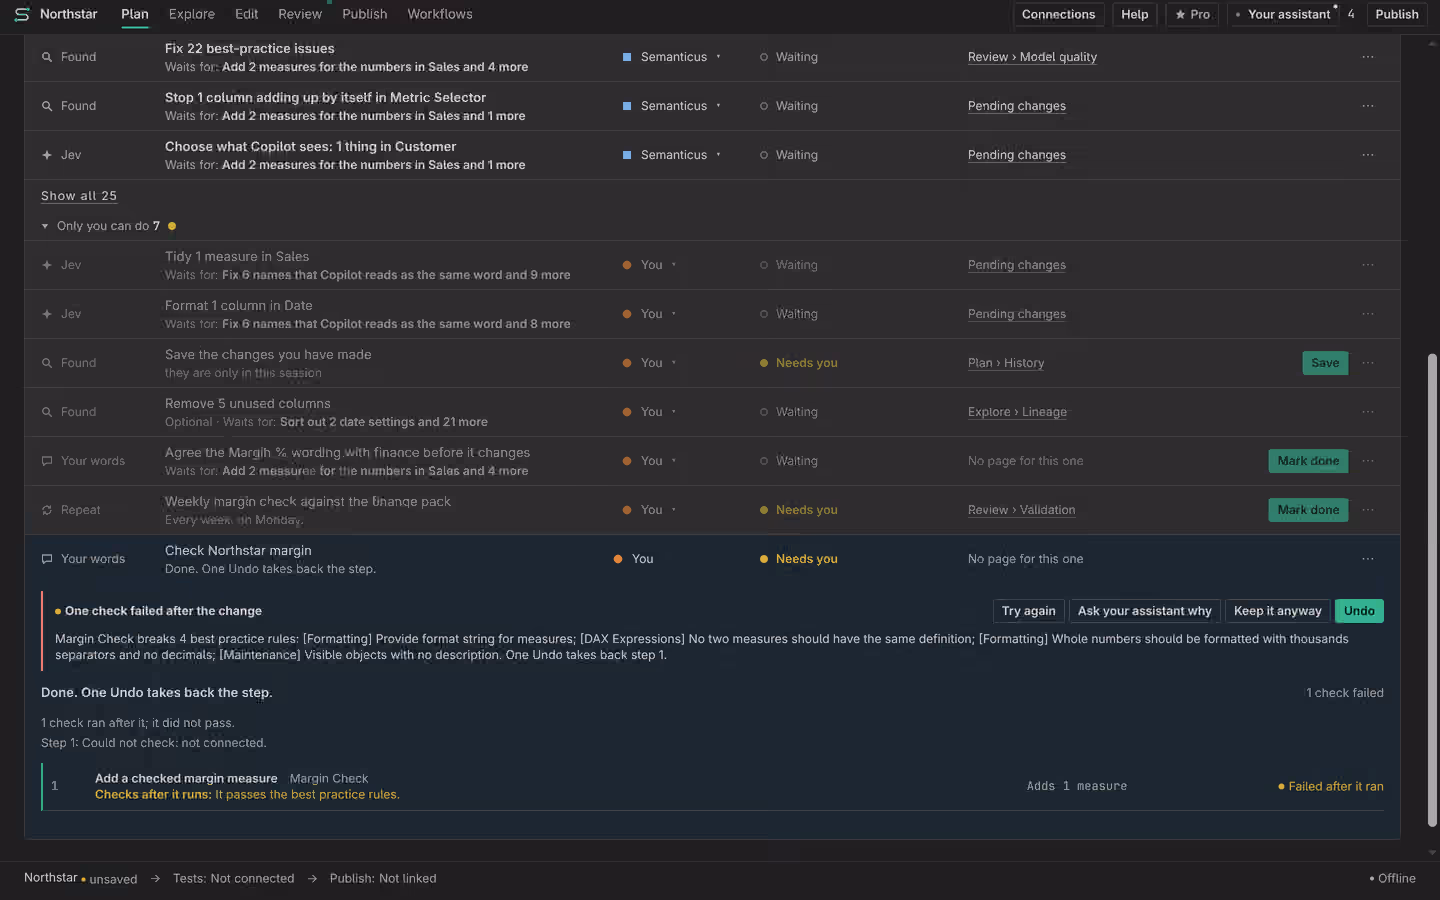Open the Workflows tab

[x=440, y=14]
